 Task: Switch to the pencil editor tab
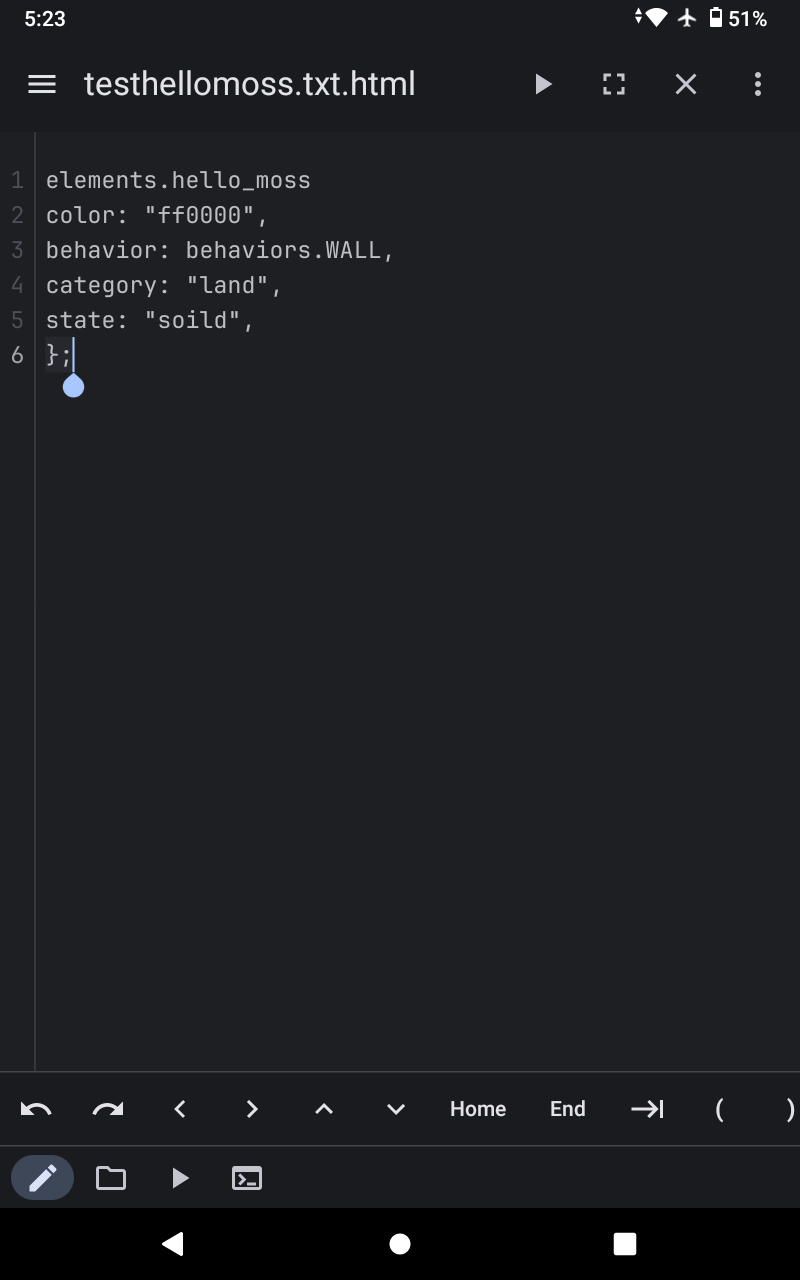42,1177
